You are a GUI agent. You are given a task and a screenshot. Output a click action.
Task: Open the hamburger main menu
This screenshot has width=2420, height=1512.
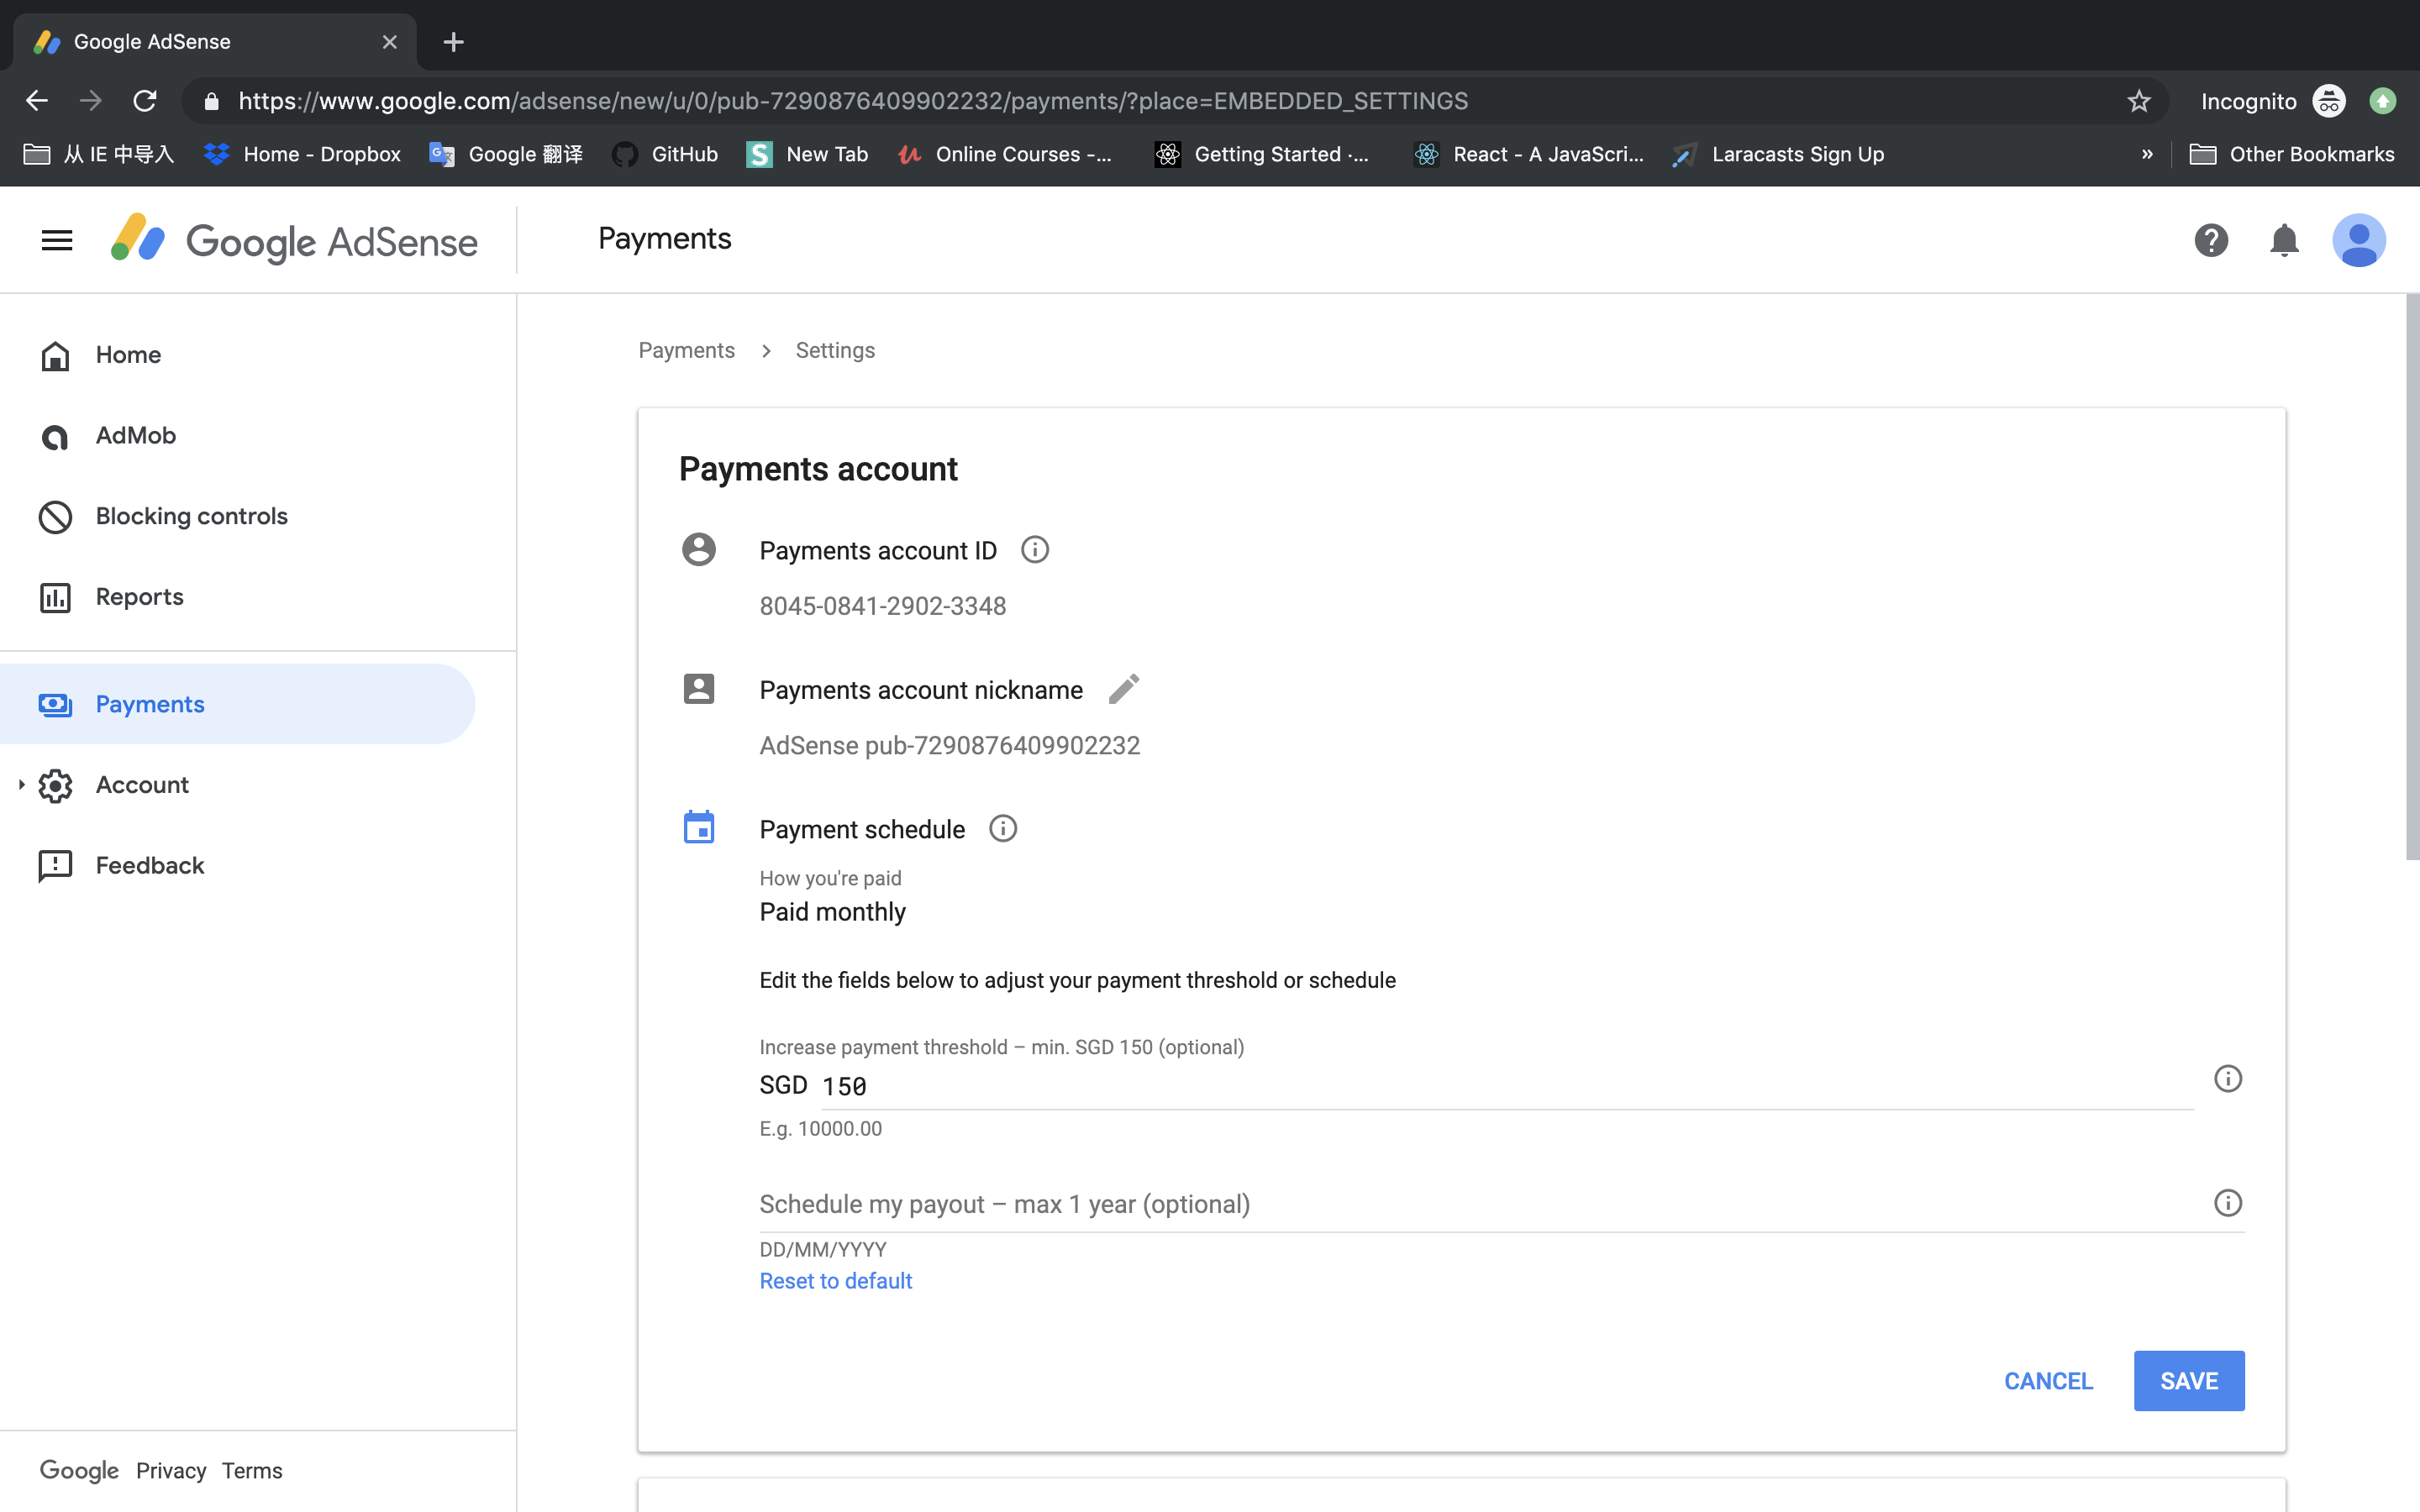pyautogui.click(x=57, y=240)
